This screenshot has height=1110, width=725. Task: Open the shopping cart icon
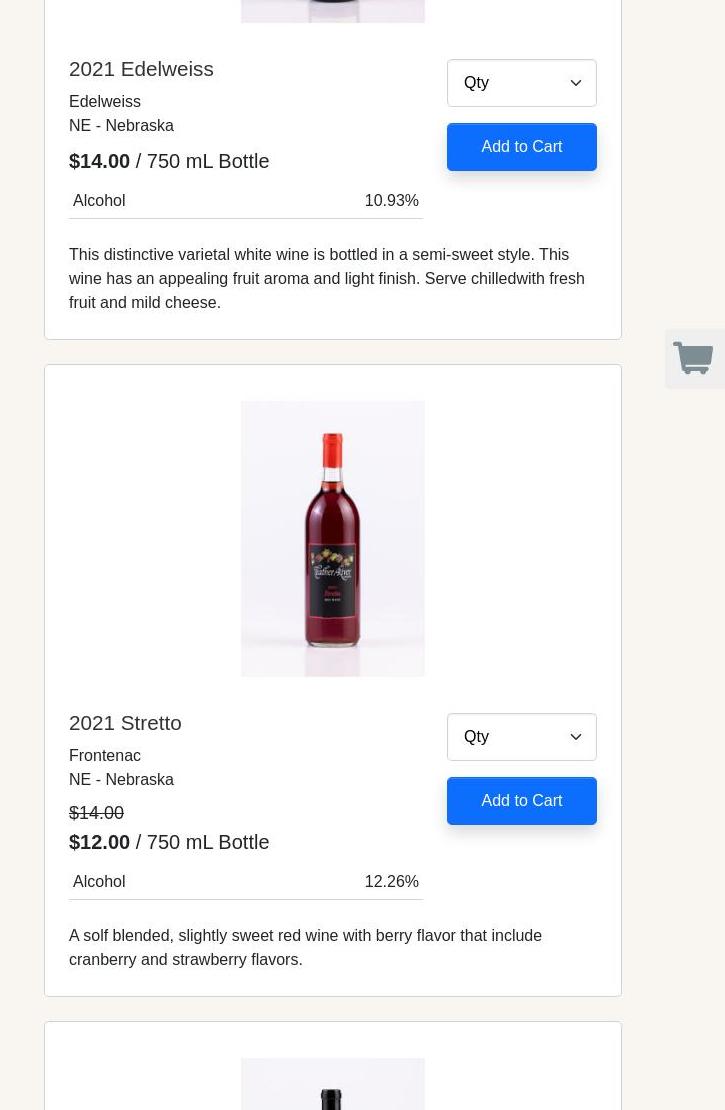click(694, 359)
